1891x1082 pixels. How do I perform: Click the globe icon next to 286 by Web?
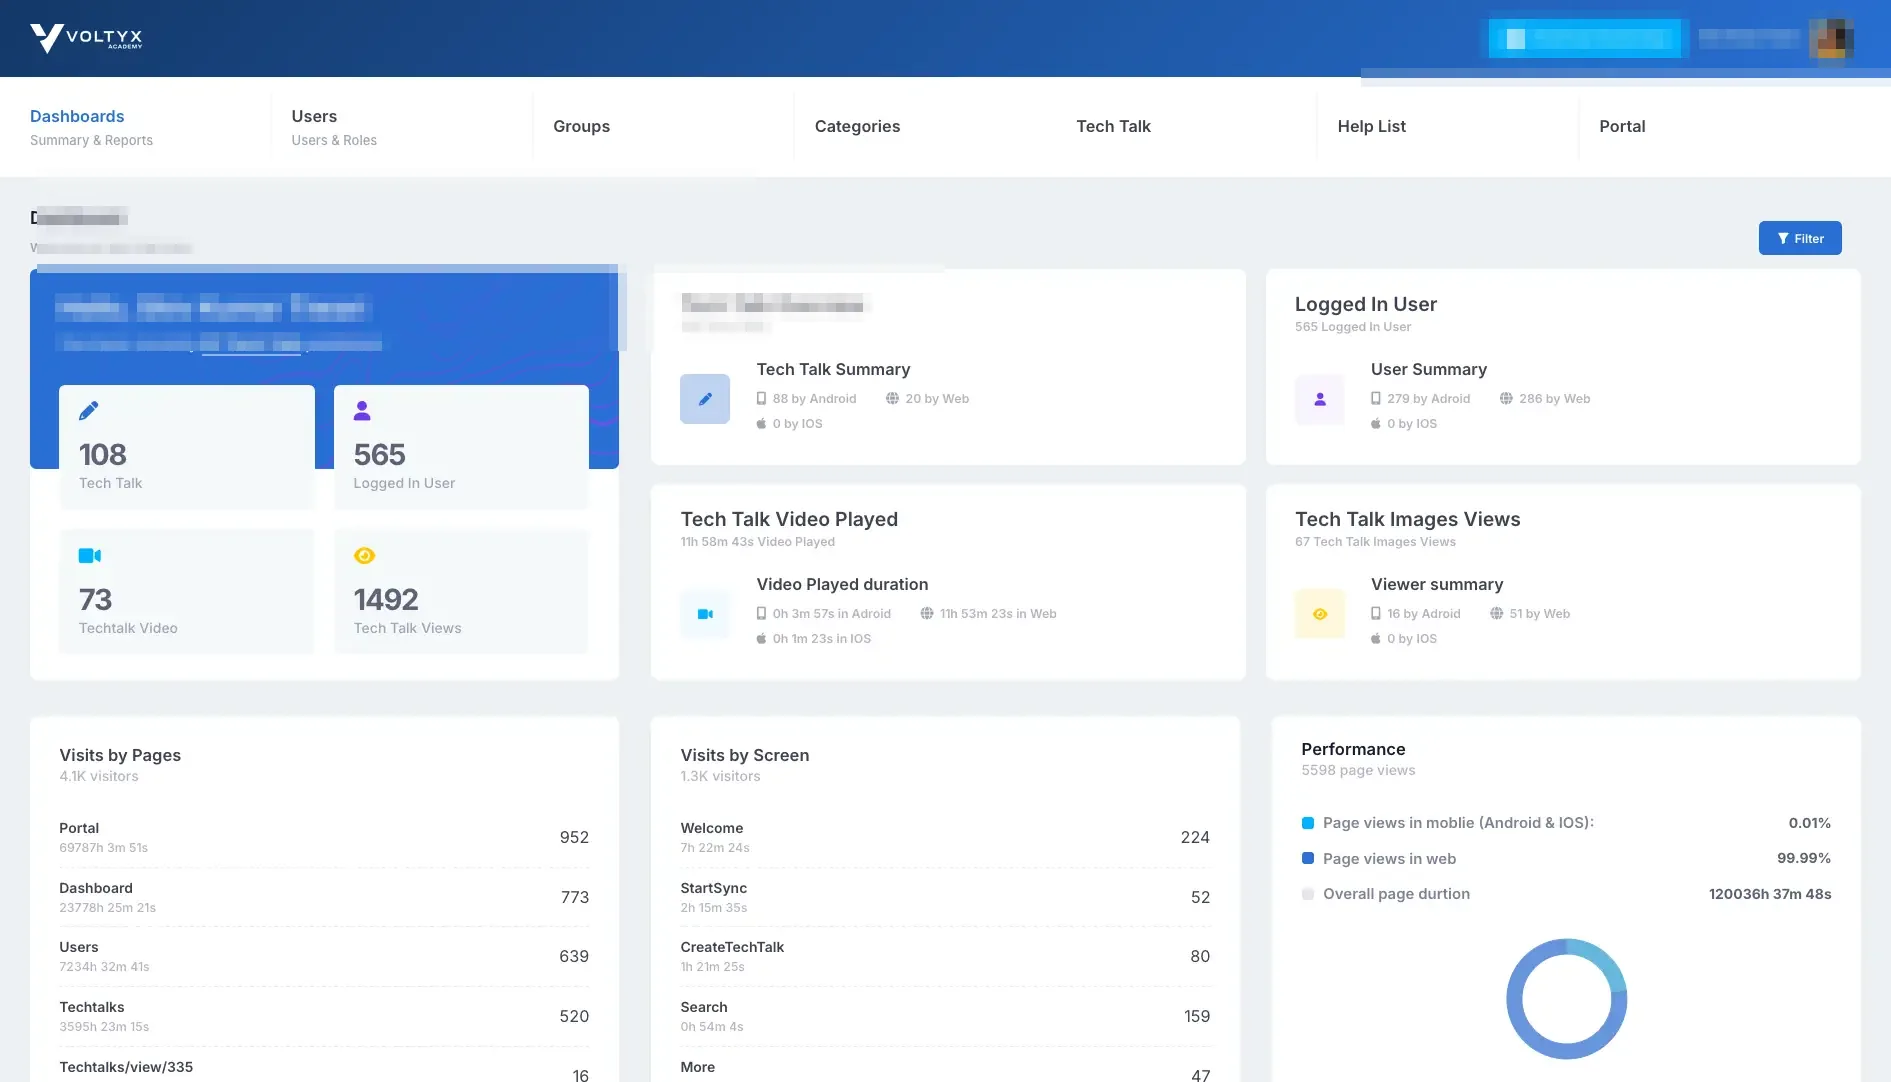pos(1506,398)
